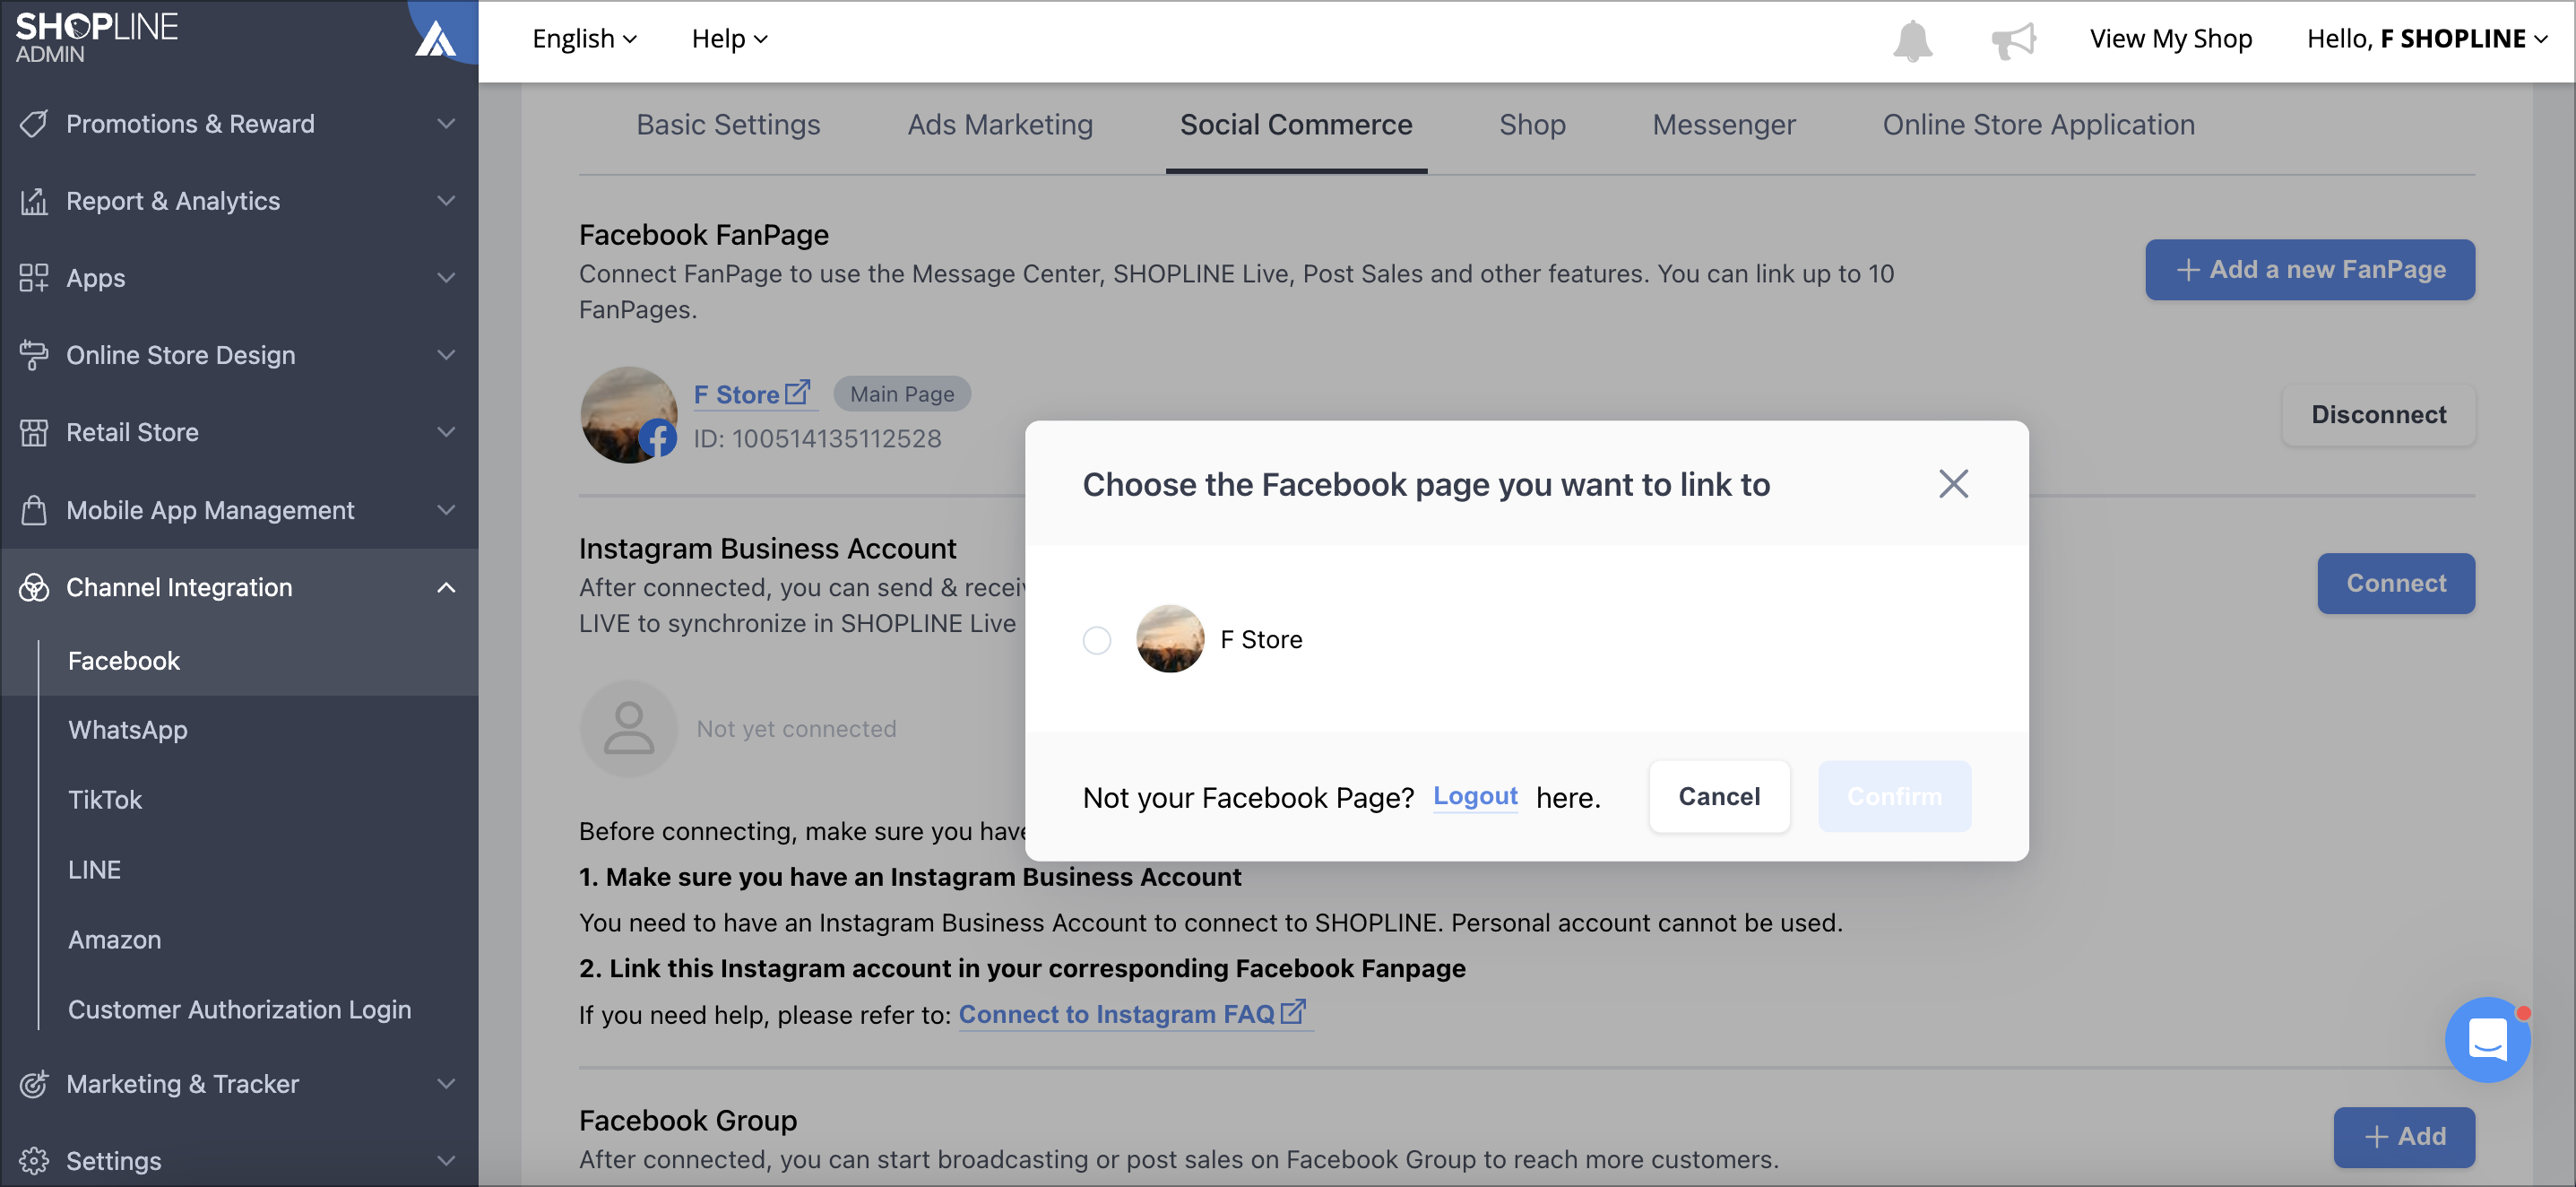Click the F Store FanPage profile picture
Viewport: 2576px width, 1187px height.
[629, 415]
